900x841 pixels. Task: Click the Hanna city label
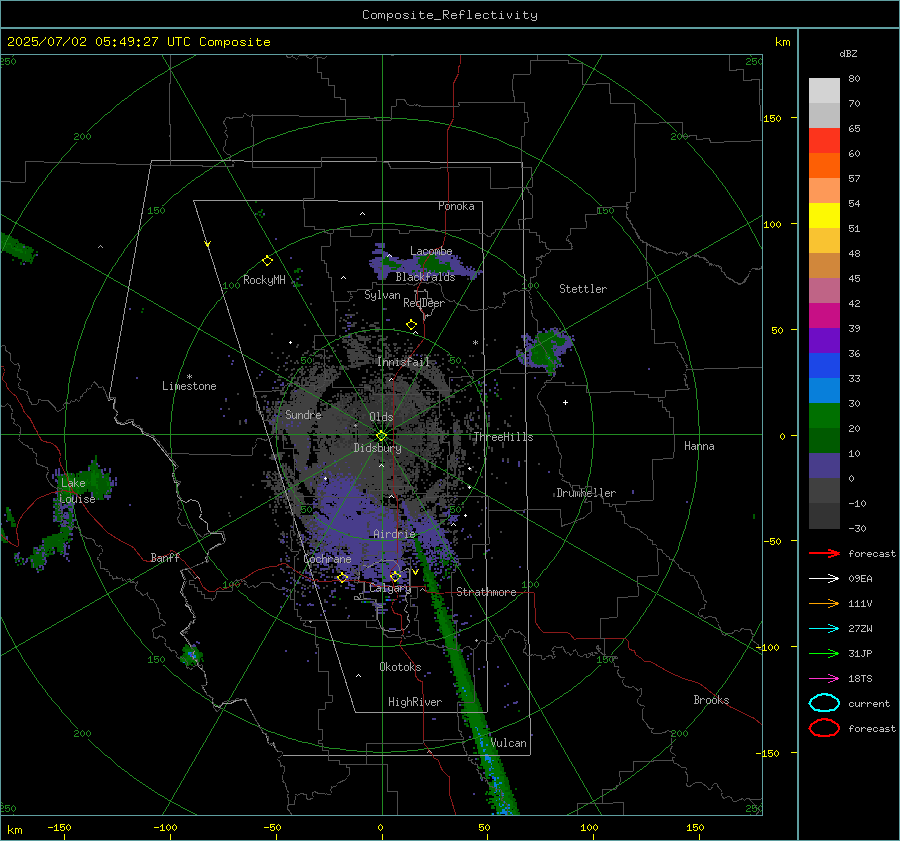(699, 446)
